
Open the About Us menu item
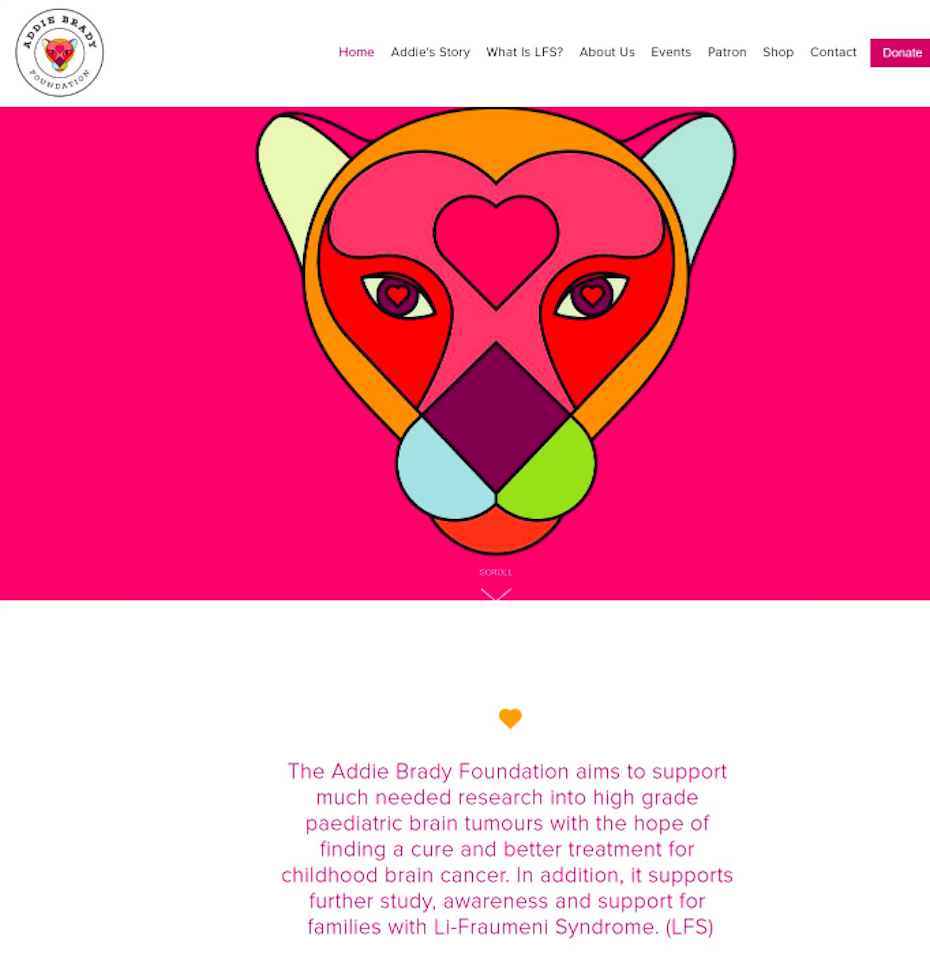[x=607, y=52]
